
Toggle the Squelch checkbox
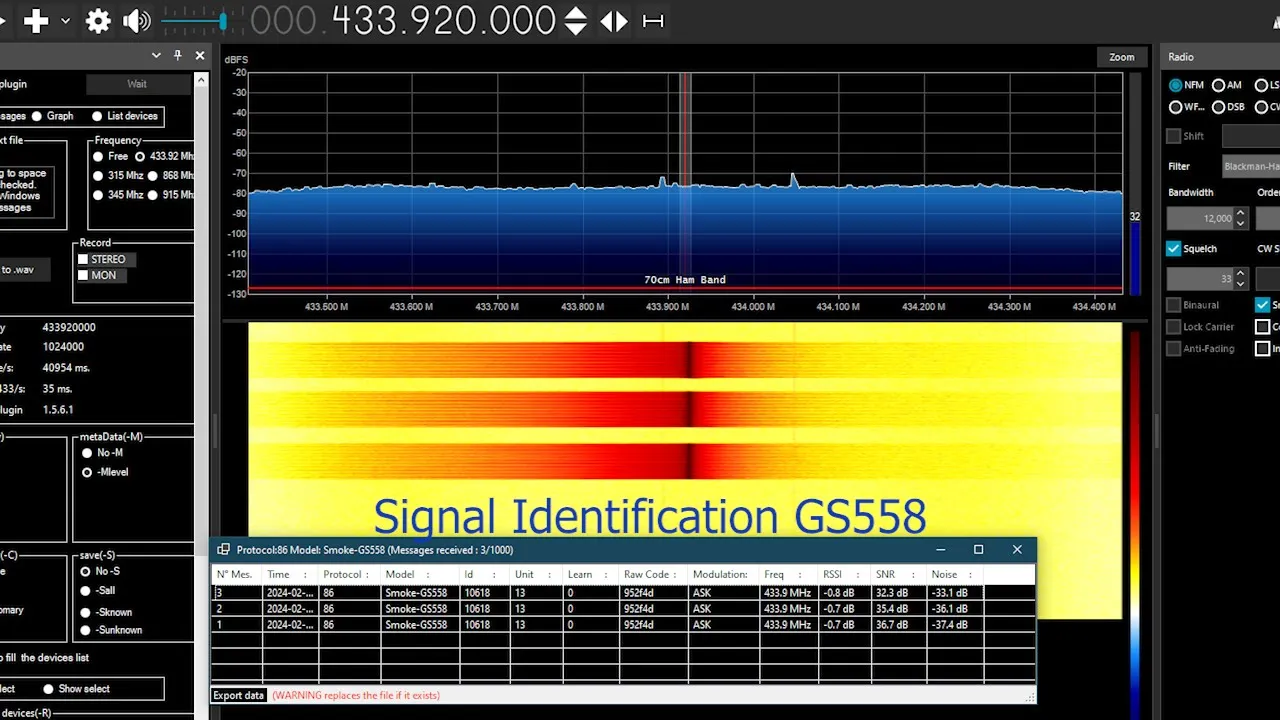[1174, 248]
